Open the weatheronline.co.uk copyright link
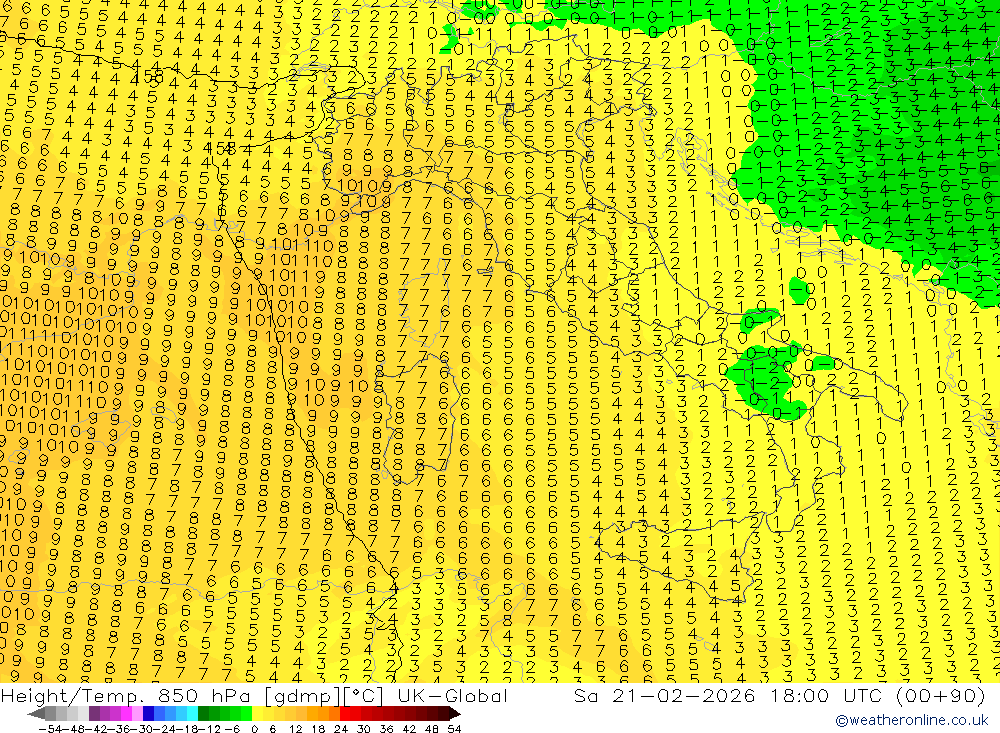This screenshot has height=733, width=1000. (912, 720)
